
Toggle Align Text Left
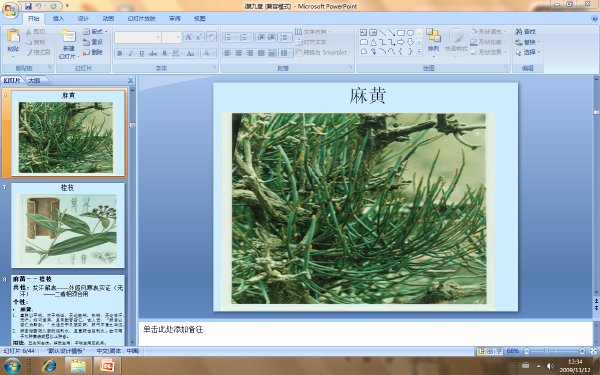[228, 53]
